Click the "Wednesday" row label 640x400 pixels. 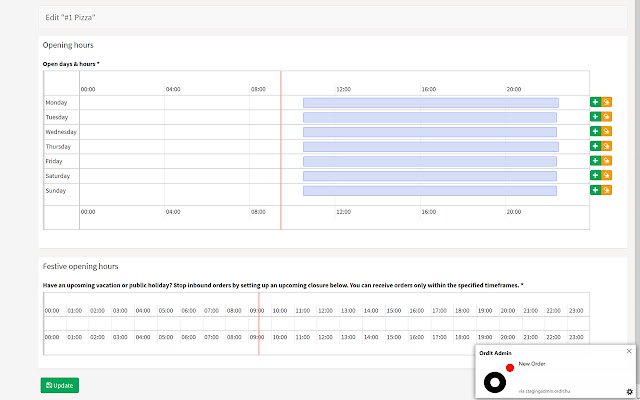61,132
